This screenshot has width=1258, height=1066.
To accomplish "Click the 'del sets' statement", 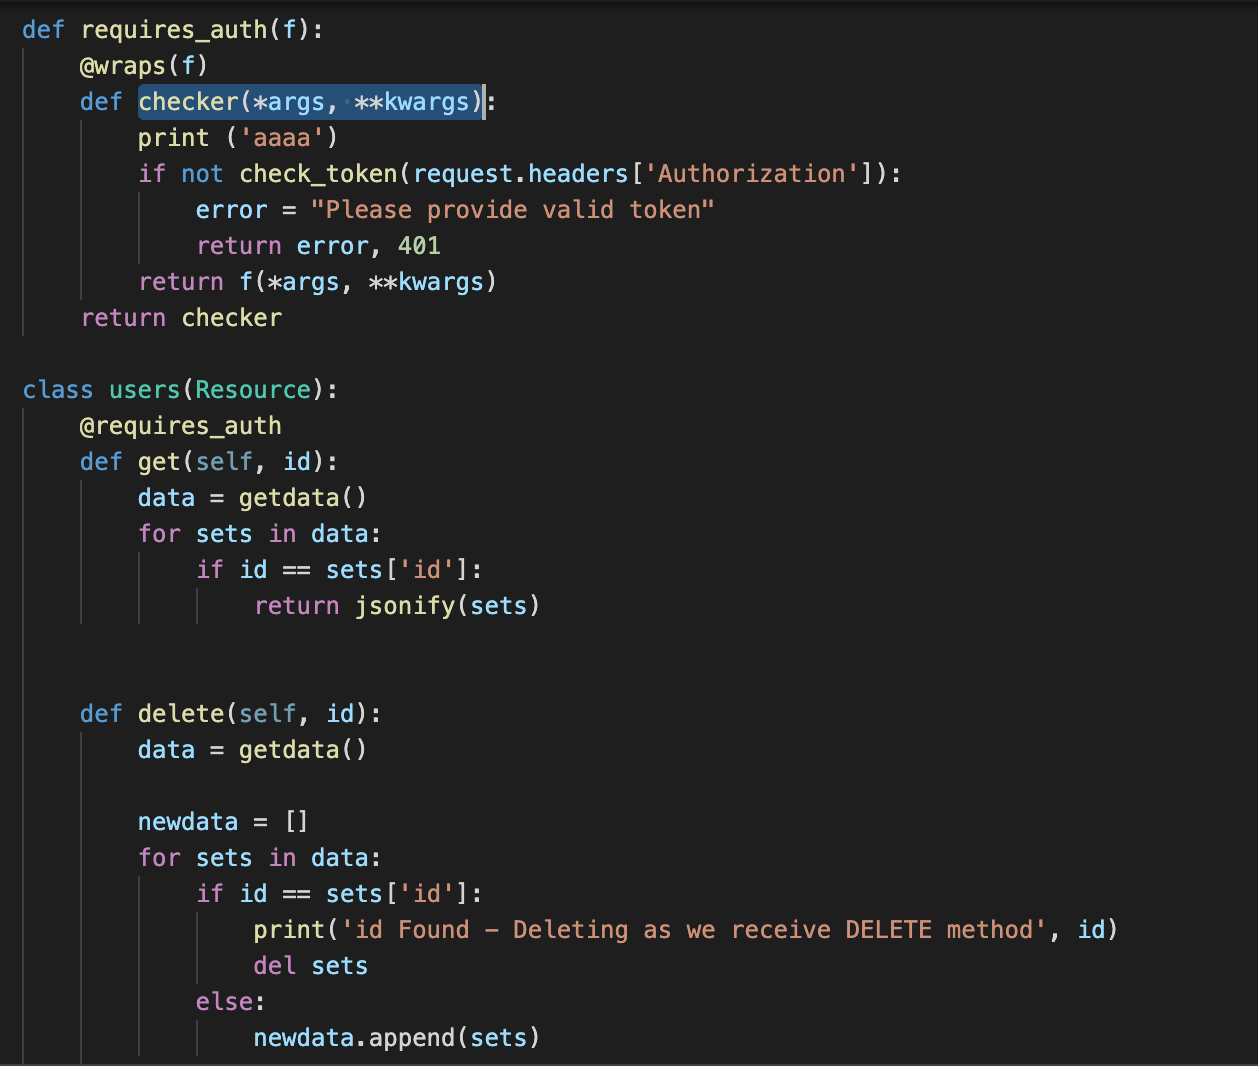I will (311, 966).
